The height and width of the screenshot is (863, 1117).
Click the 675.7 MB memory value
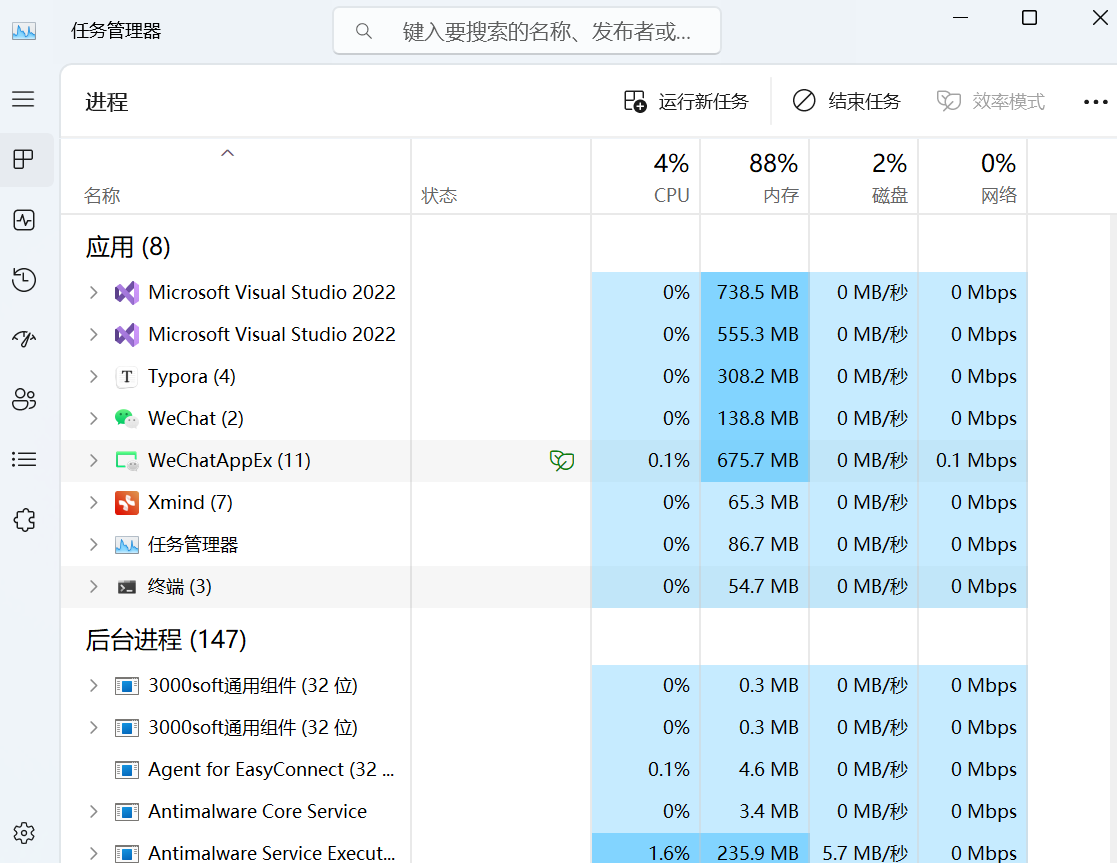(757, 460)
